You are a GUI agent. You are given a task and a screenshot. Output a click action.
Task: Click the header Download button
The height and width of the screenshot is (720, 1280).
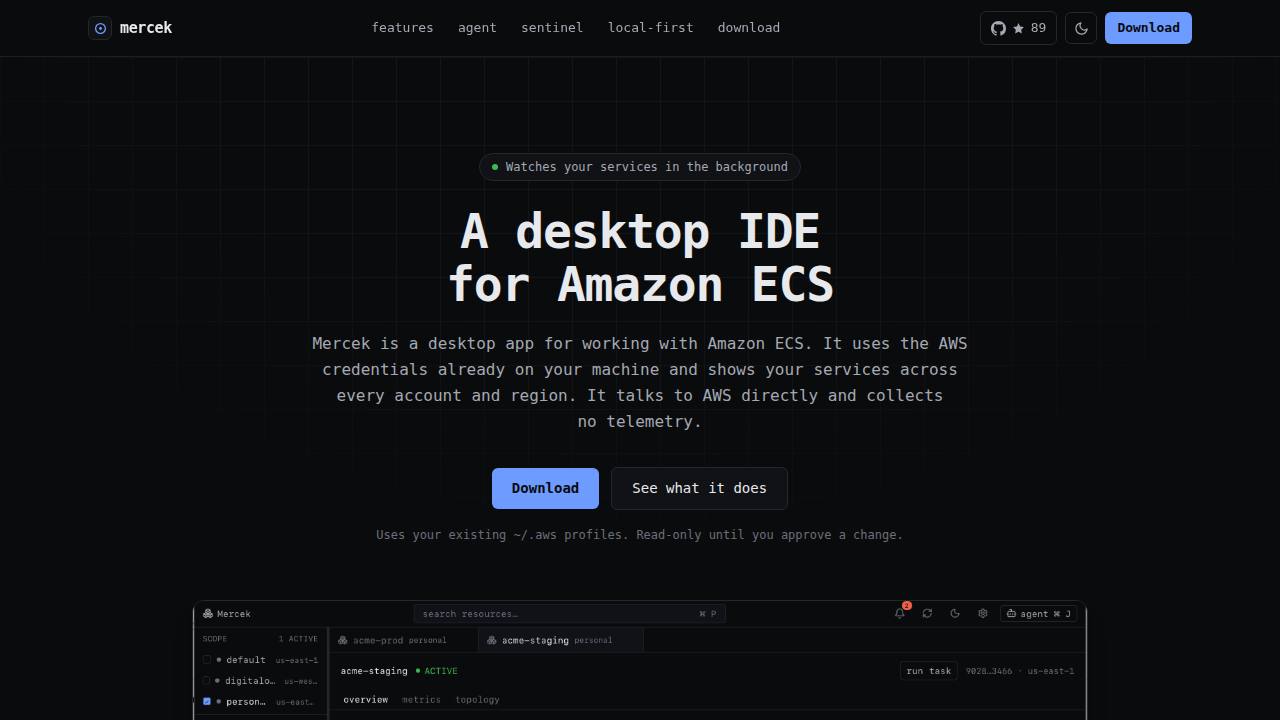[x=1148, y=28]
